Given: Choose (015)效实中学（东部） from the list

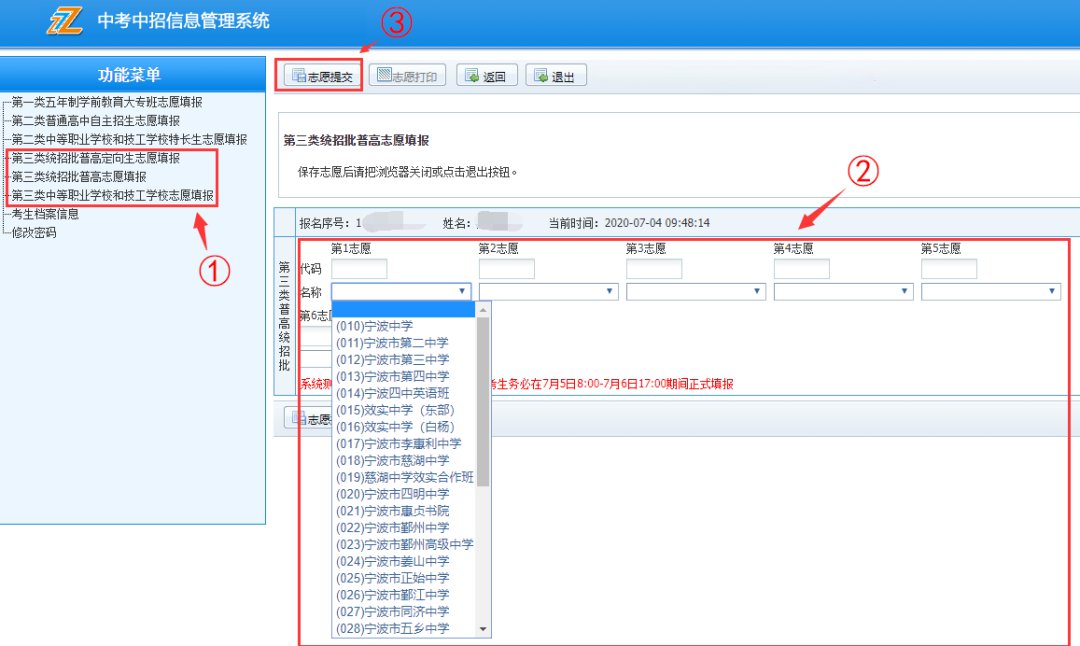Looking at the screenshot, I should [x=394, y=410].
